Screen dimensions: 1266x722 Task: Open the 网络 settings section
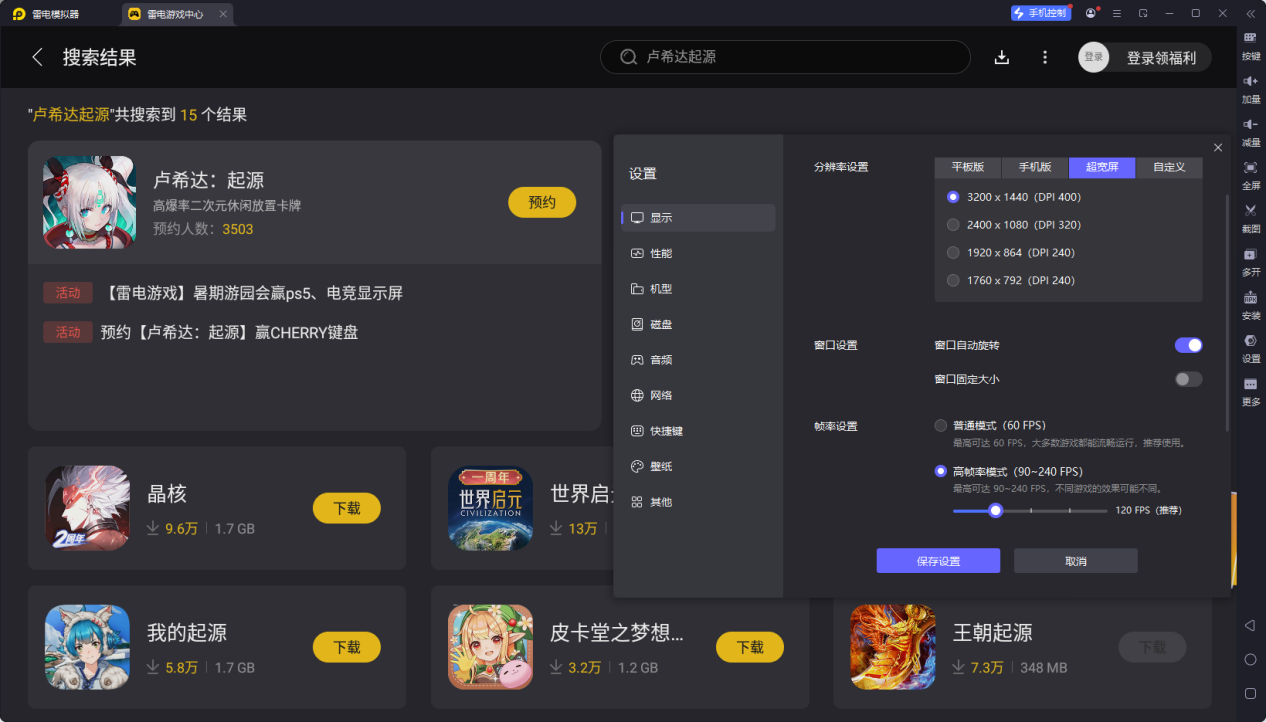[698, 395]
